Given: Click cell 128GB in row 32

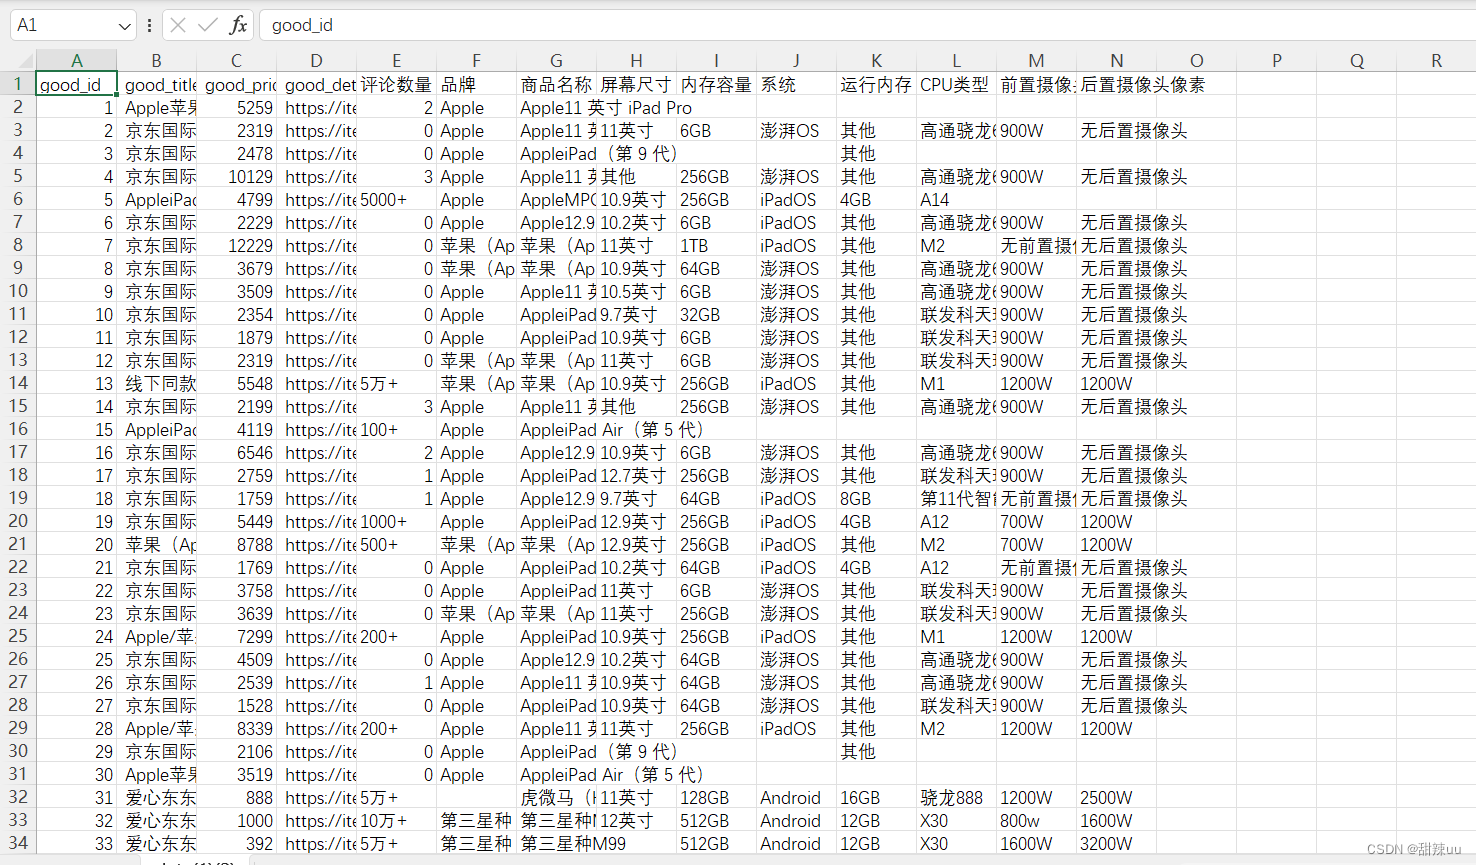Looking at the screenshot, I should click(x=717, y=798).
